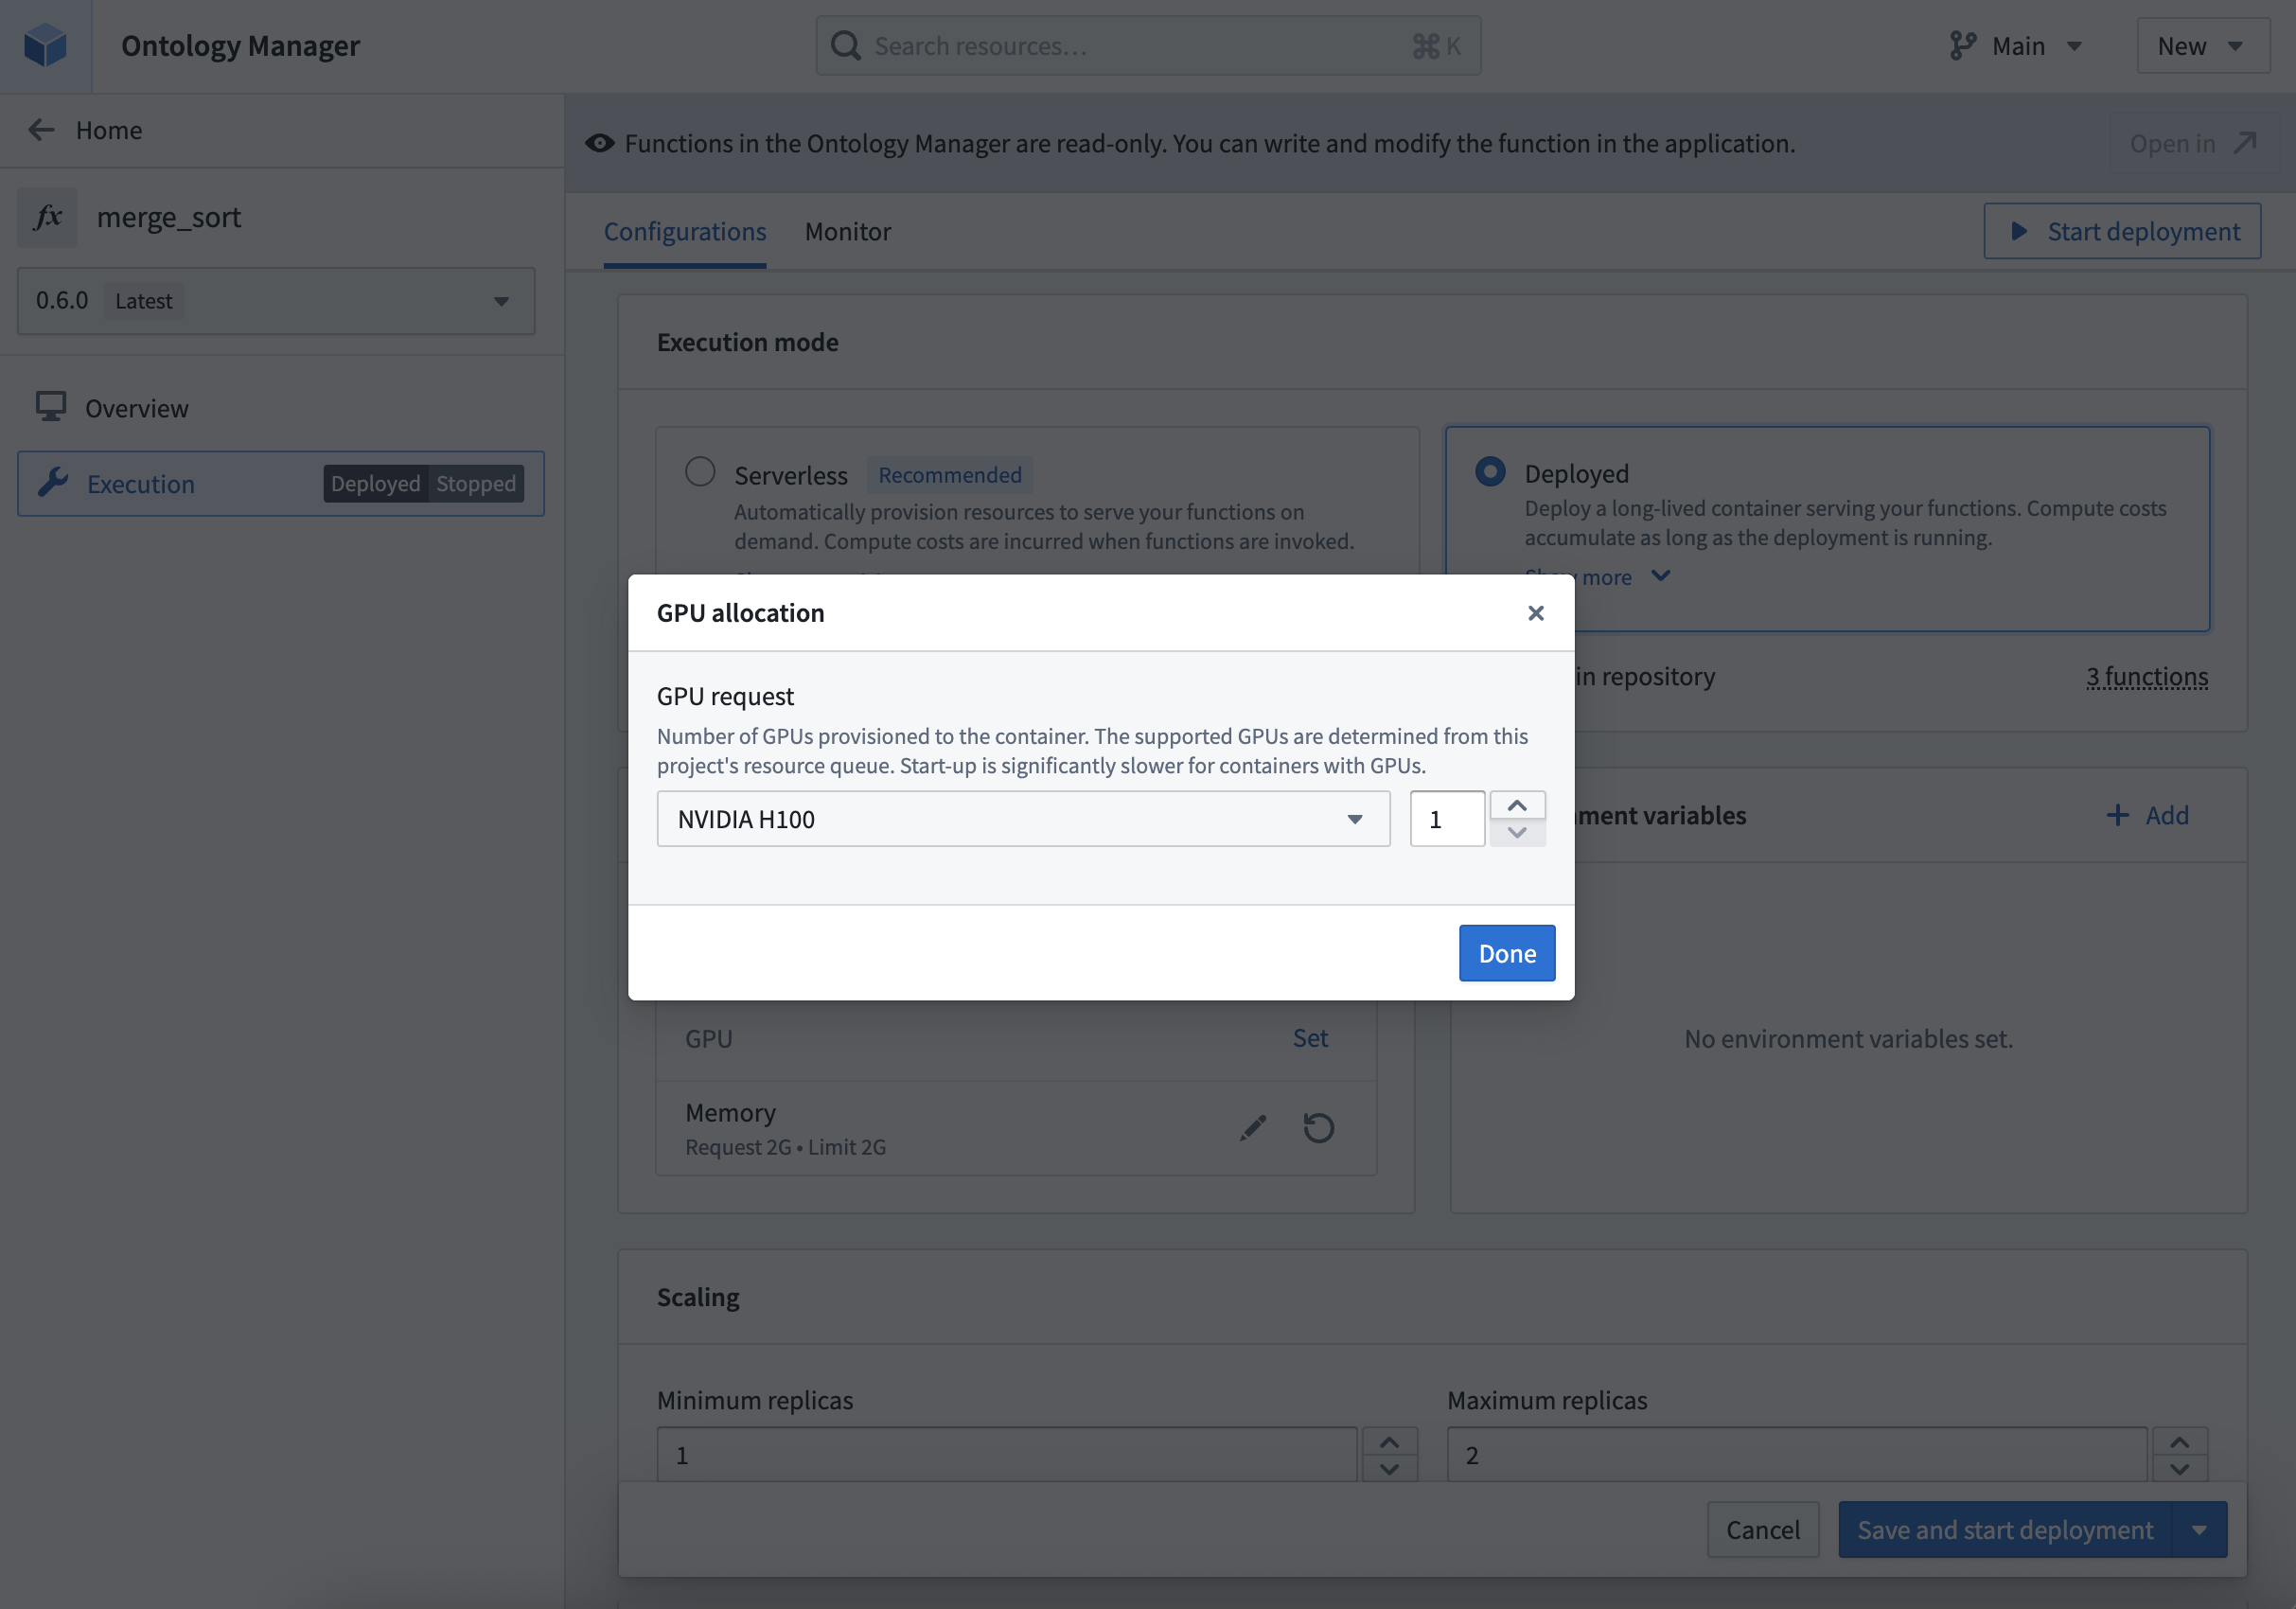Click the back arrow next to Home

click(41, 130)
